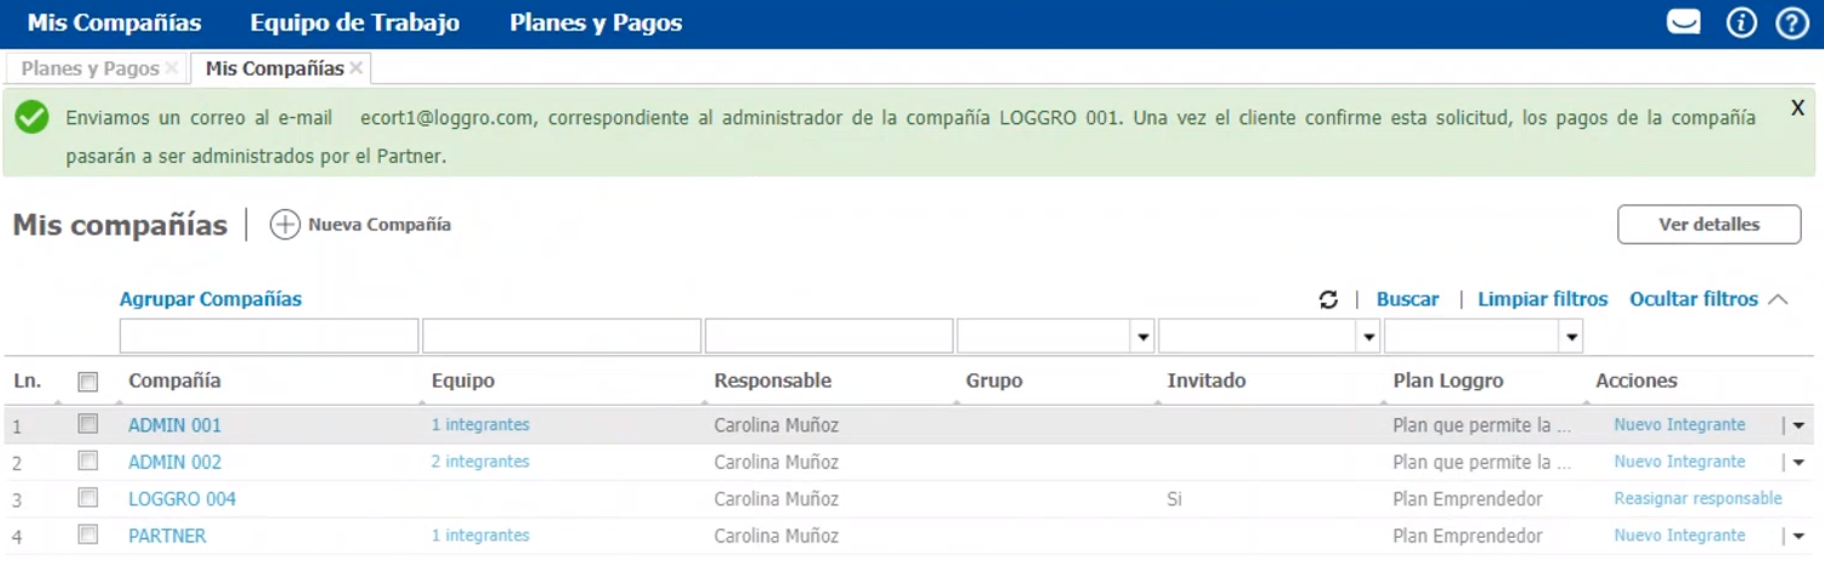Toggle the select-all checkbox in header
Viewport: 1824px width, 569px height.
88,381
